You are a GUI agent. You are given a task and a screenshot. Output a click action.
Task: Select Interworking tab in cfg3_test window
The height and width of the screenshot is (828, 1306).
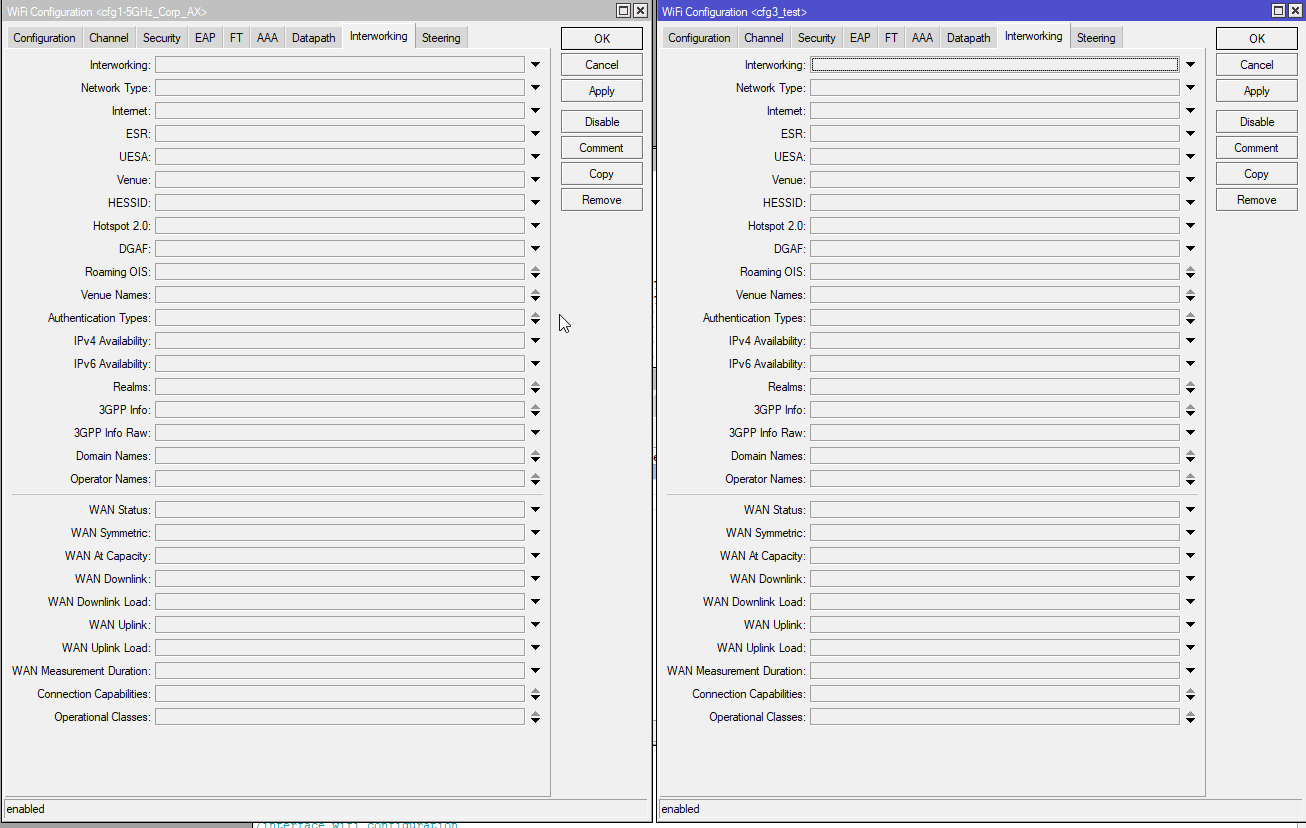click(1033, 37)
